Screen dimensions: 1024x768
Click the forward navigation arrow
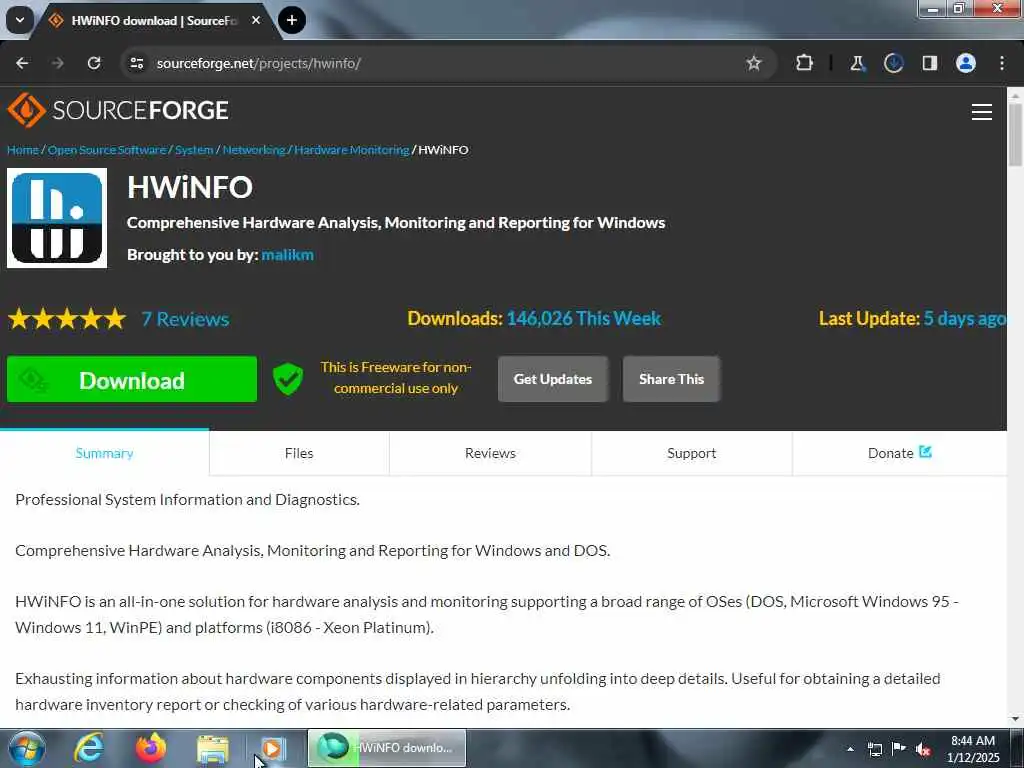(x=58, y=63)
